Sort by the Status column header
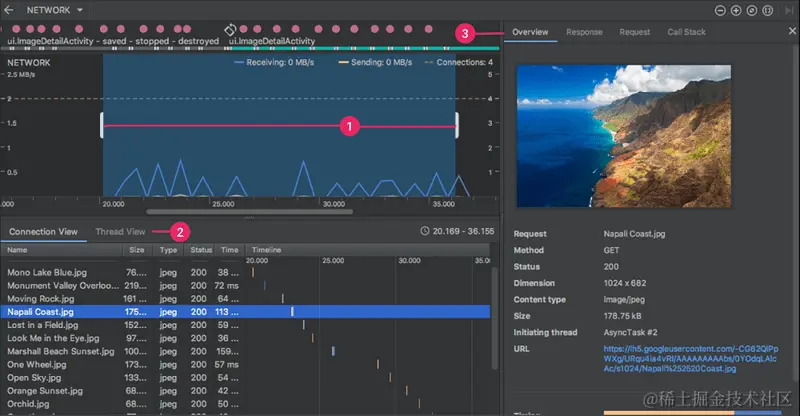This screenshot has height=416, width=800. coord(201,250)
